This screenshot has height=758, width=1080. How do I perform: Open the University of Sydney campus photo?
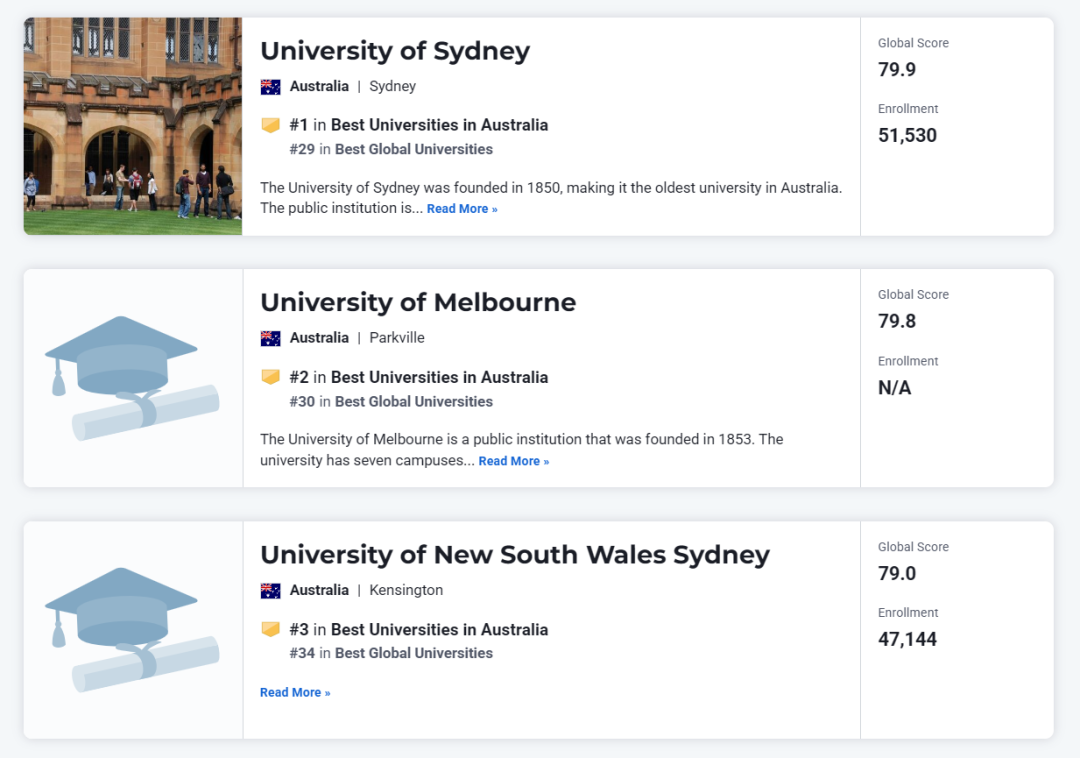tap(132, 126)
